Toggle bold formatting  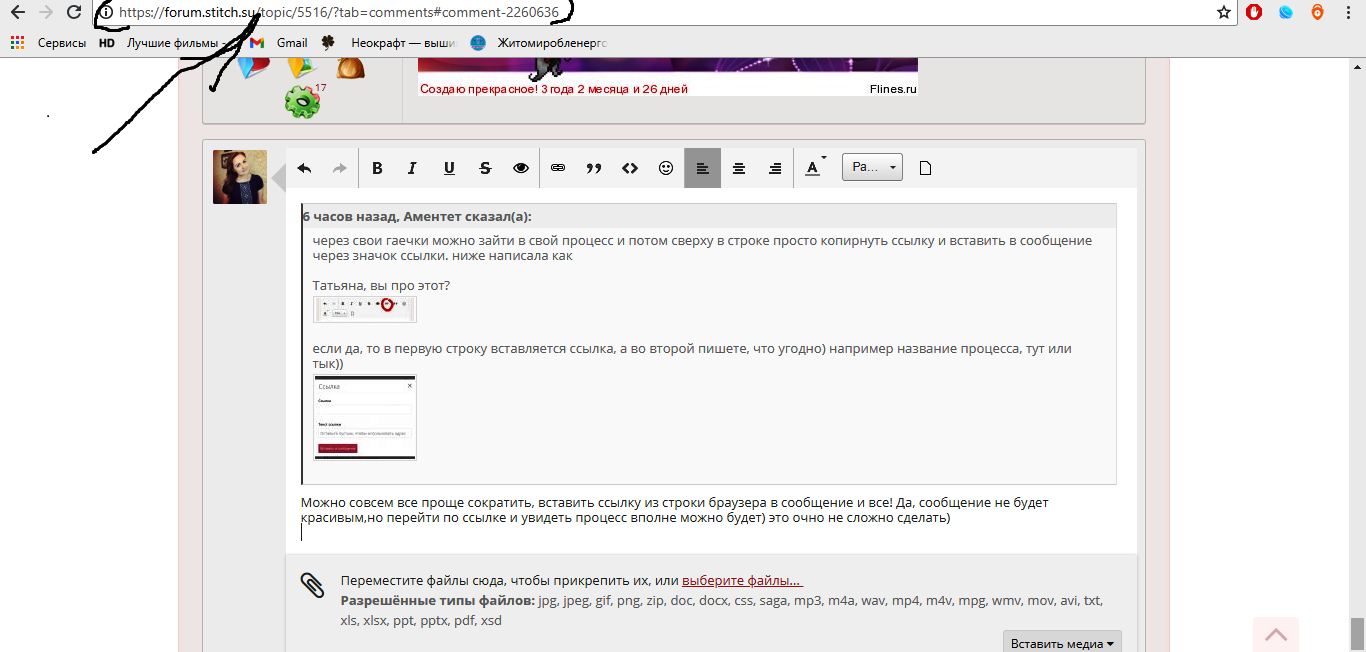(377, 168)
